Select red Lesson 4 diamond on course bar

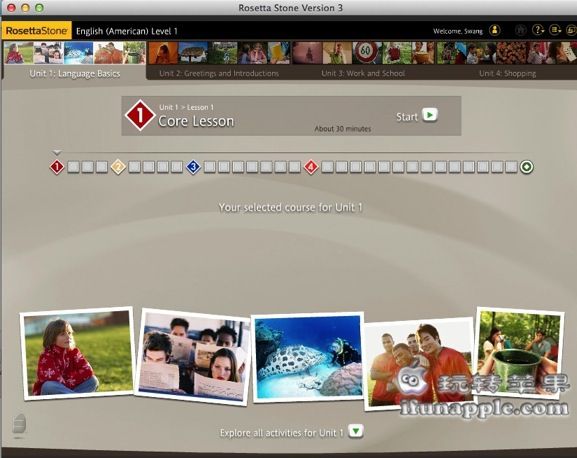[x=311, y=167]
